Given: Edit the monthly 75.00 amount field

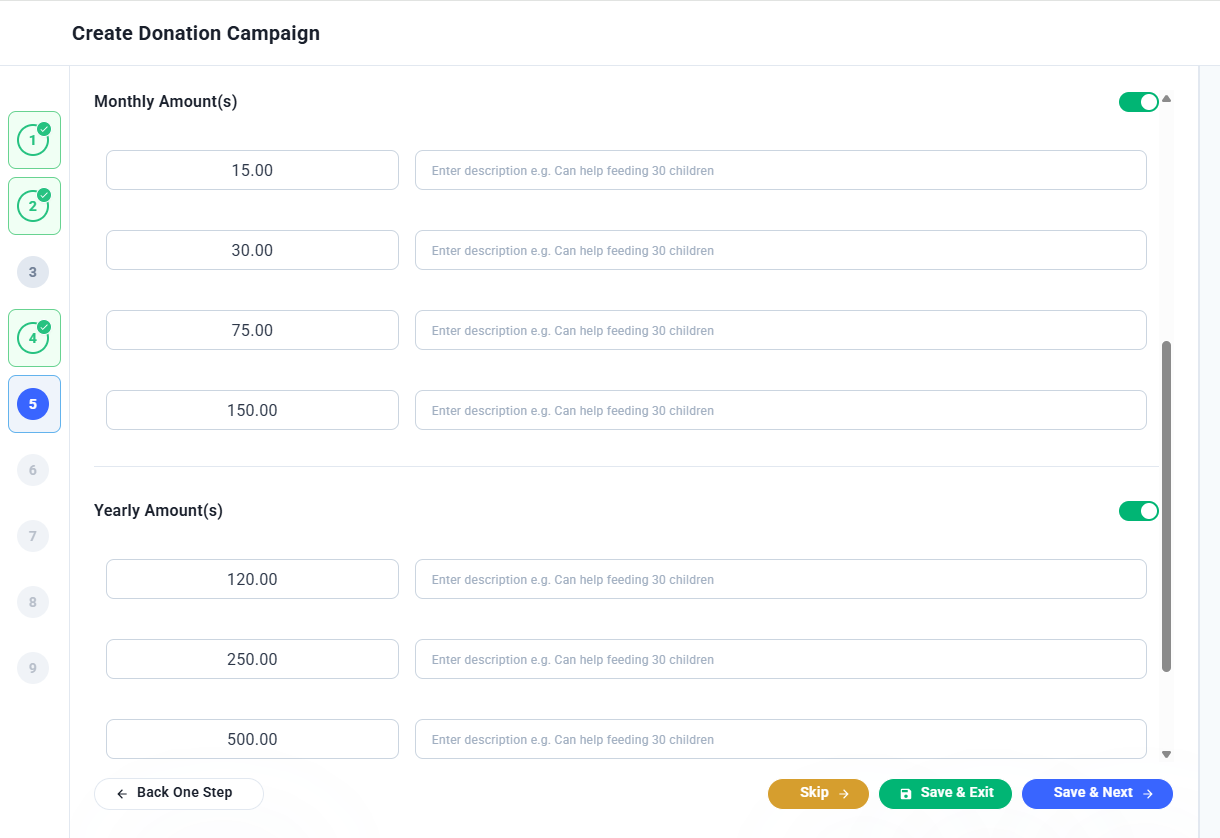Looking at the screenshot, I should tap(252, 330).
